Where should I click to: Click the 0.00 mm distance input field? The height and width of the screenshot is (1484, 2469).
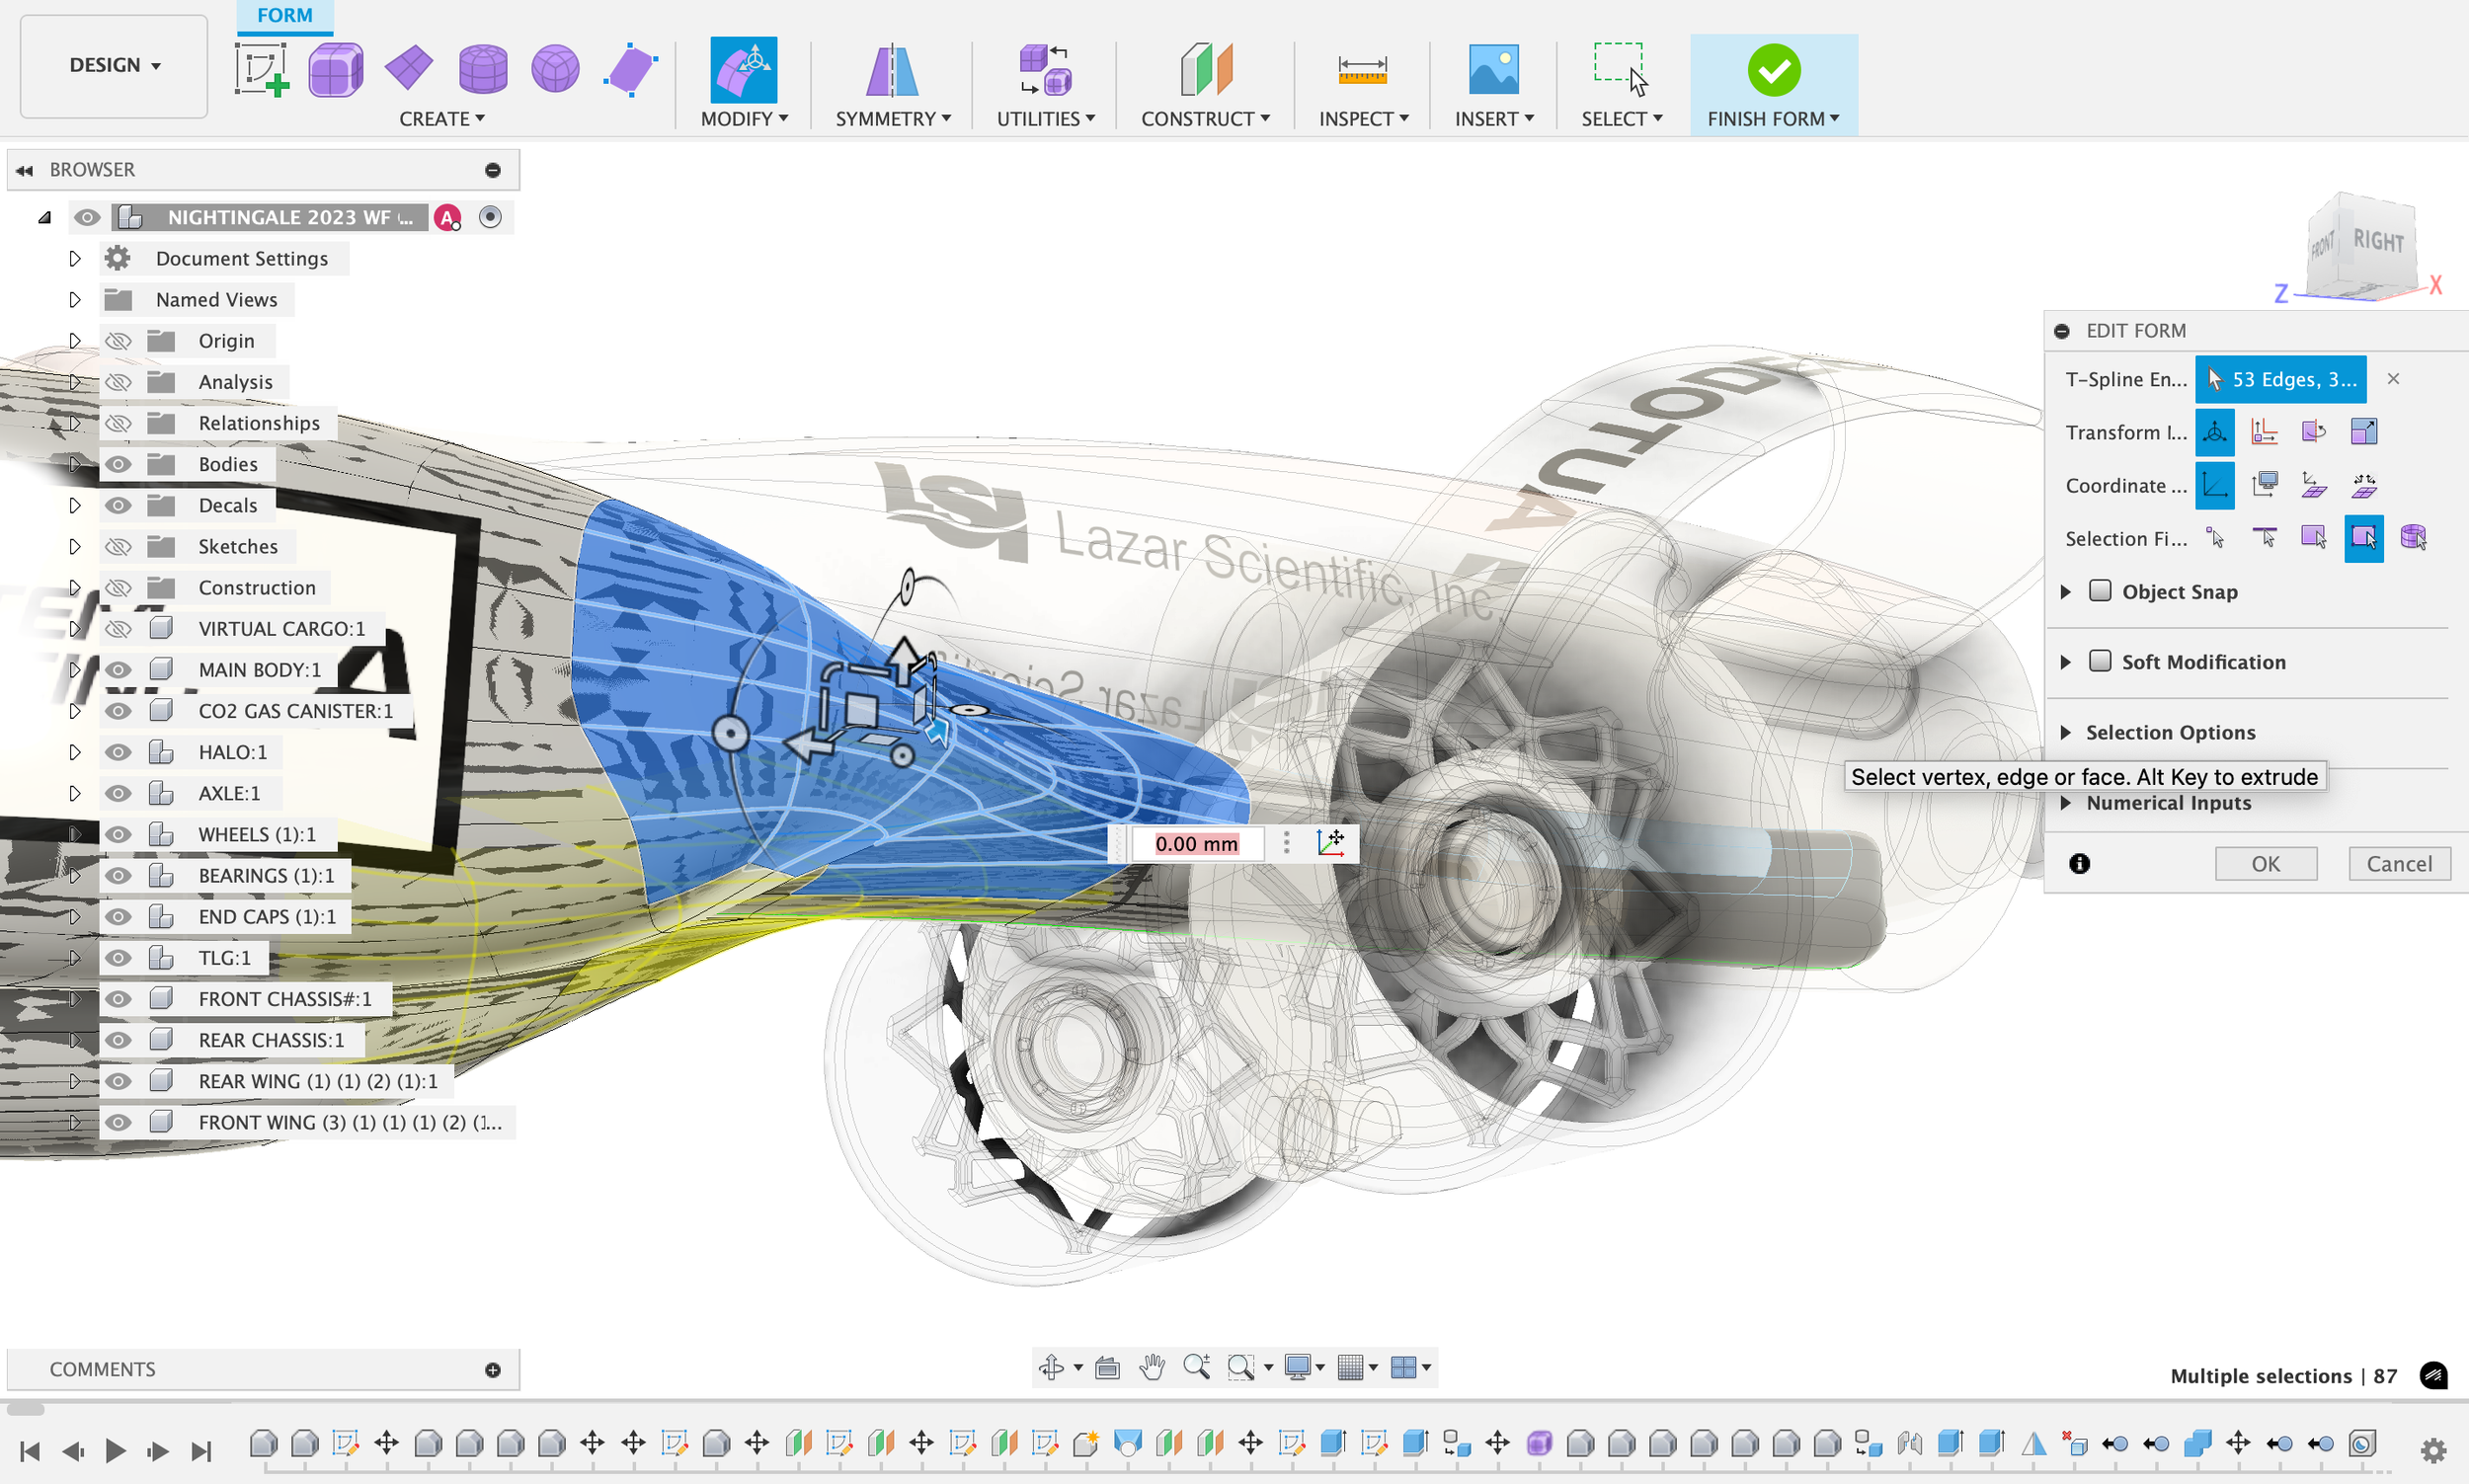(1196, 843)
